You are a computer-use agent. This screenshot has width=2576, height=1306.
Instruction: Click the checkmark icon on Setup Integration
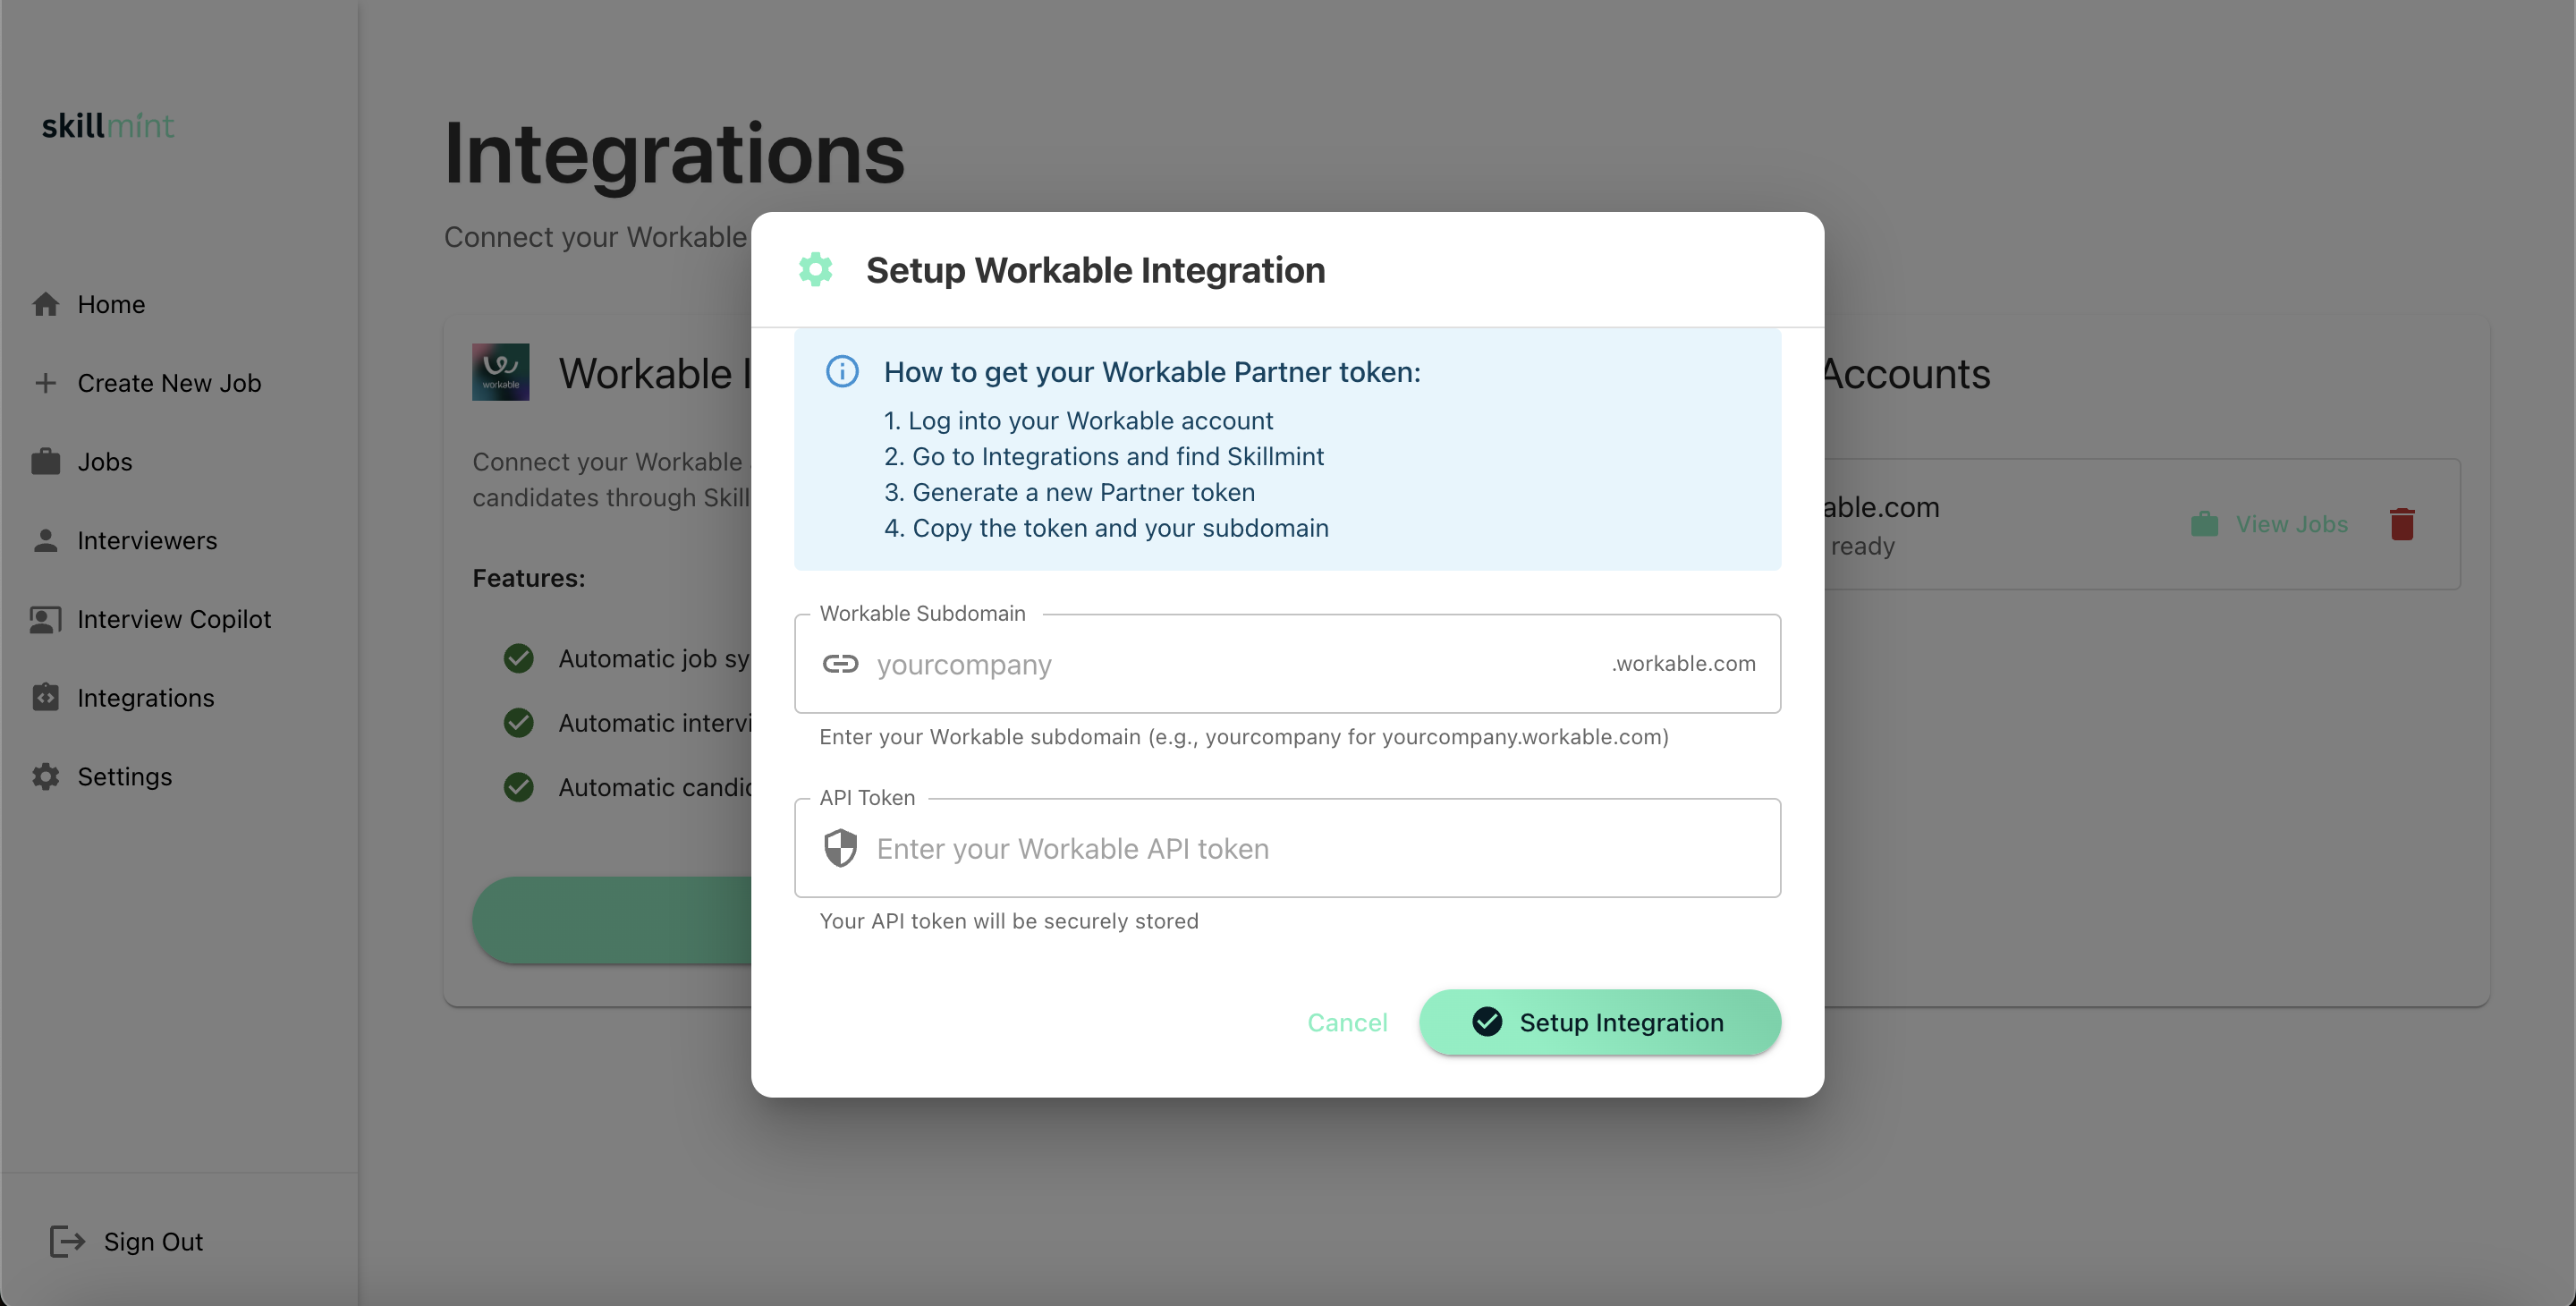click(1487, 1021)
